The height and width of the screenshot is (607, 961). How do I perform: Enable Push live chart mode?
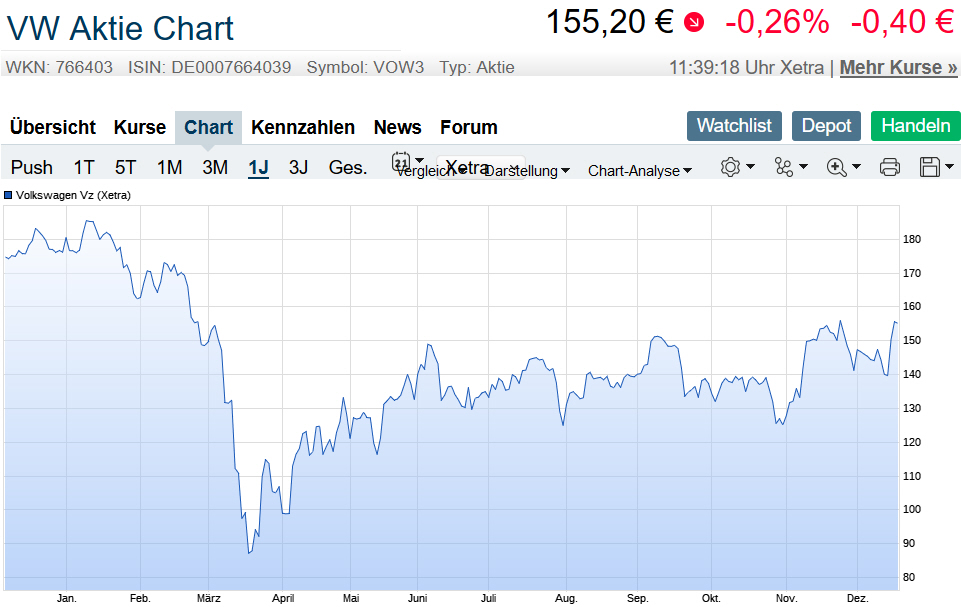coord(32,167)
